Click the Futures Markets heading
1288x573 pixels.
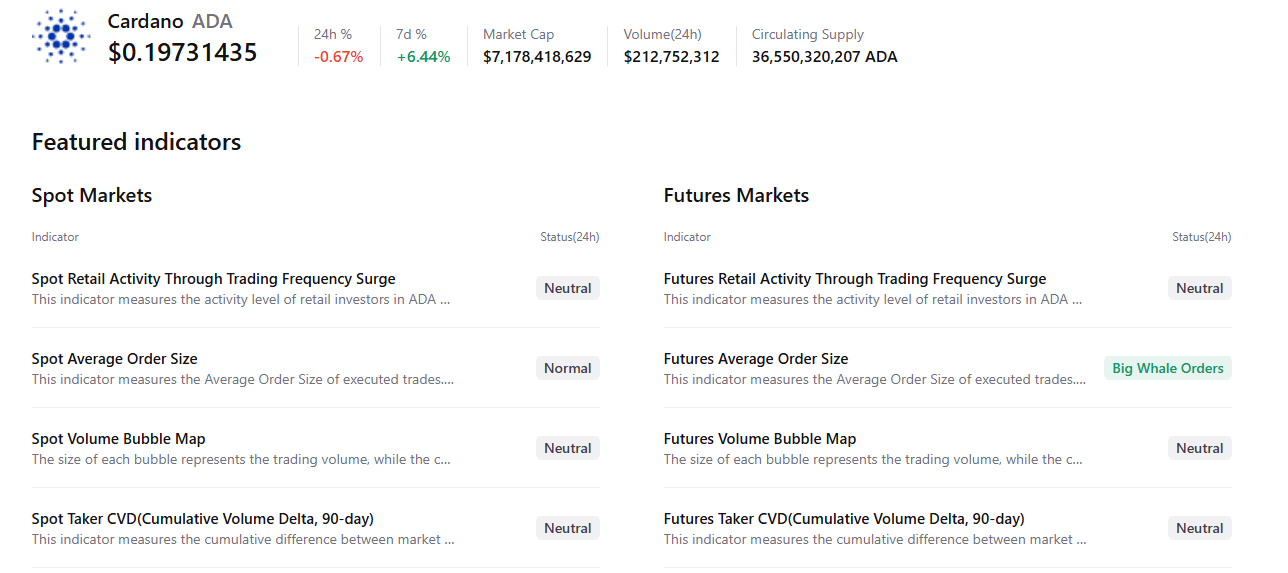tap(737, 195)
